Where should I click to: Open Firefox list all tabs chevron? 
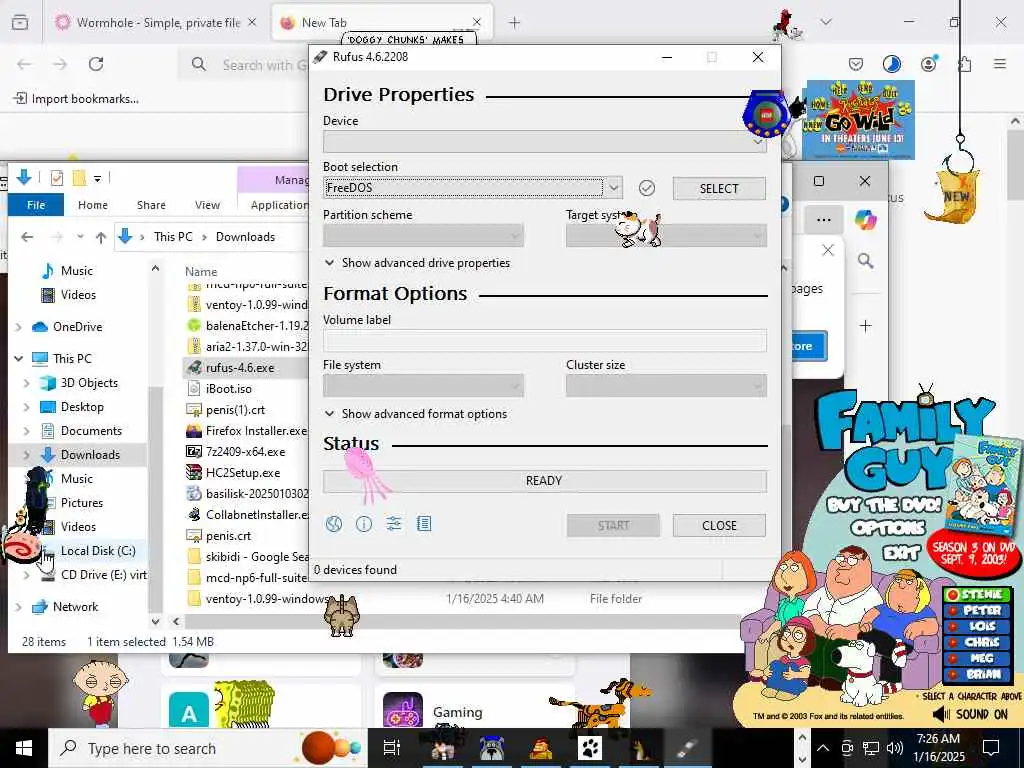(x=826, y=22)
